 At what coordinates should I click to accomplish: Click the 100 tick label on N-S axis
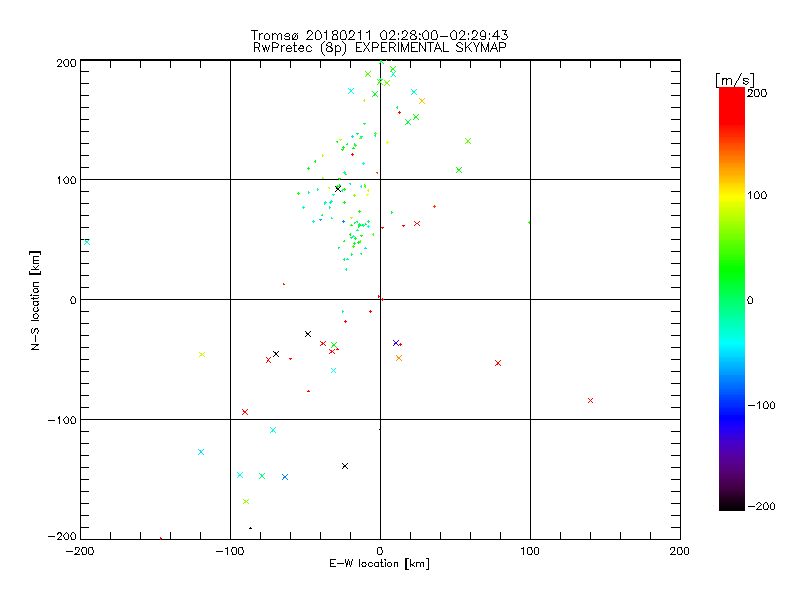(x=66, y=180)
